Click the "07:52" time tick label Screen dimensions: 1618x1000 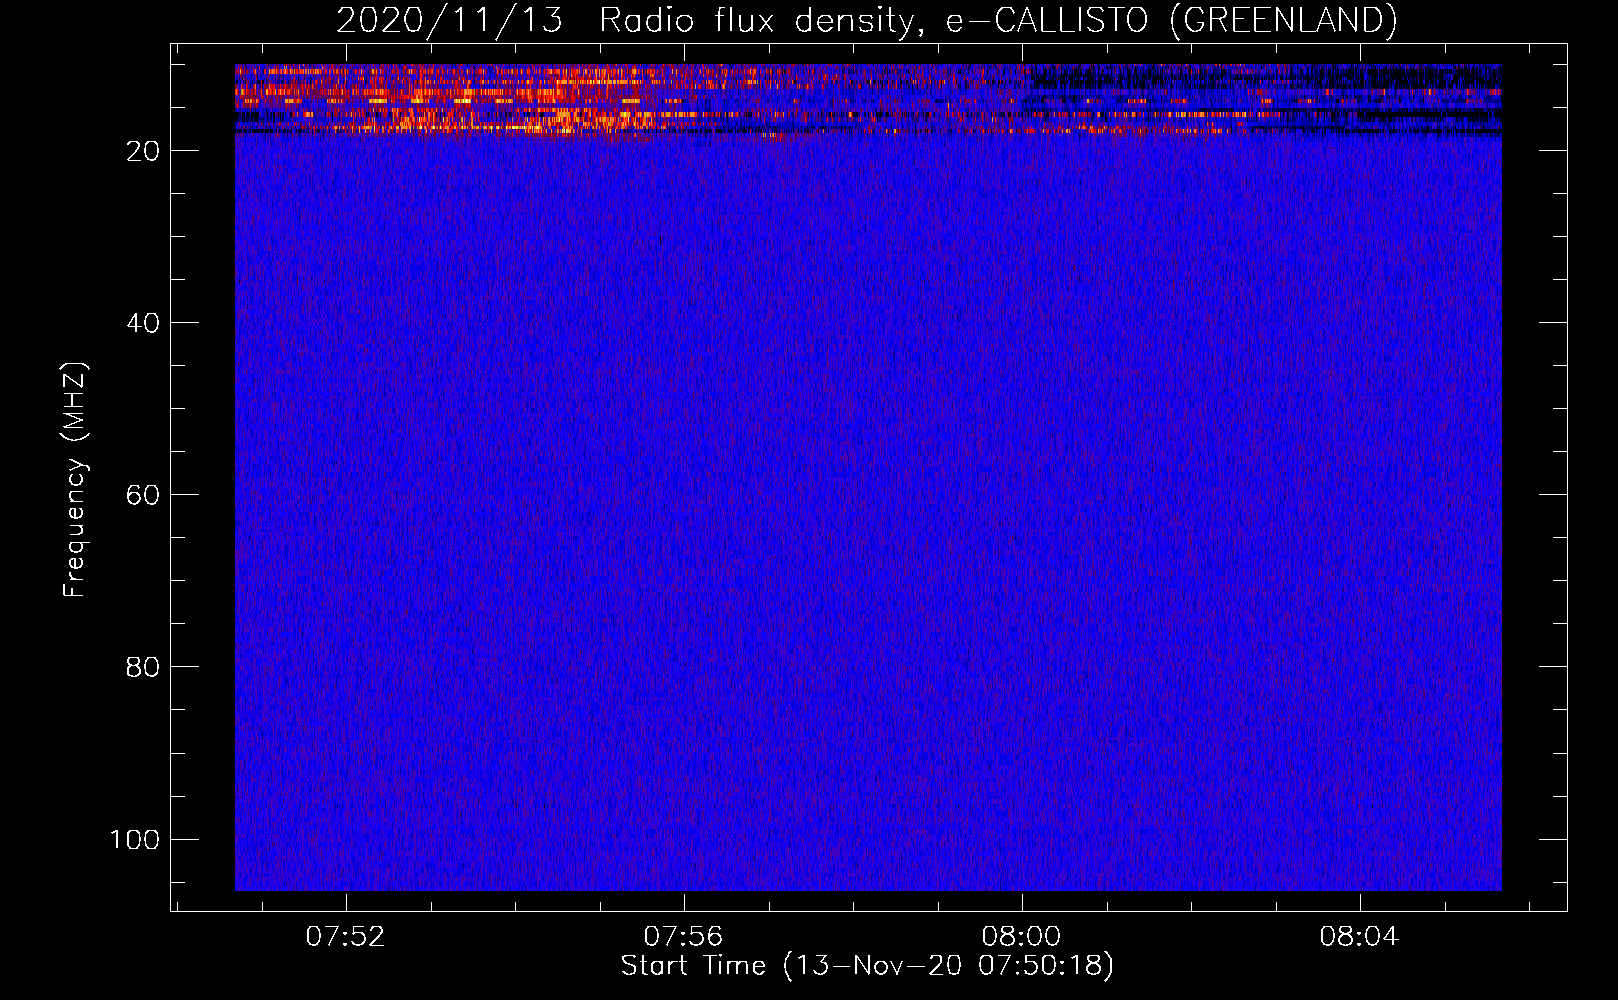pos(346,937)
